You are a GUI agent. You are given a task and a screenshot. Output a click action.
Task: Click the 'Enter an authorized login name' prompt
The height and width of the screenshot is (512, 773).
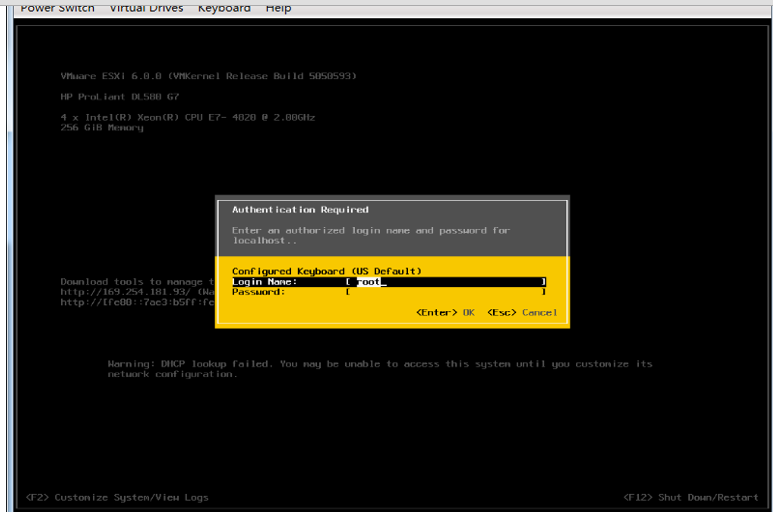click(371, 235)
